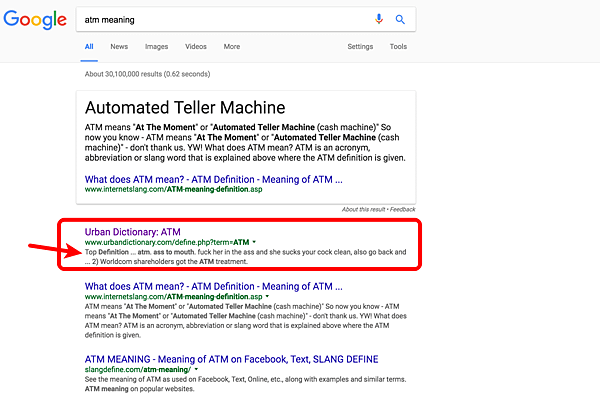Image resolution: width=600 pixels, height=399 pixels.
Task: Expand the internetslang.com result URL arrow
Action: (x=267, y=296)
